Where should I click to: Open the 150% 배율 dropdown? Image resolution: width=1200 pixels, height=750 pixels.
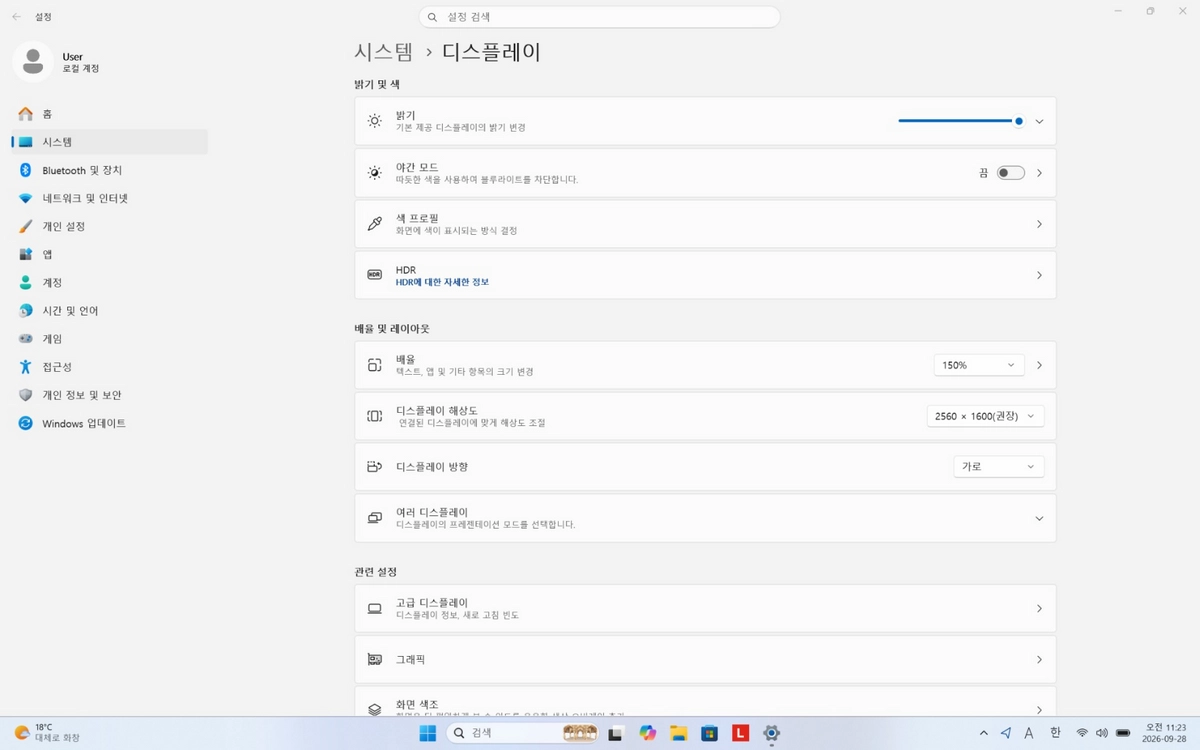[979, 365]
